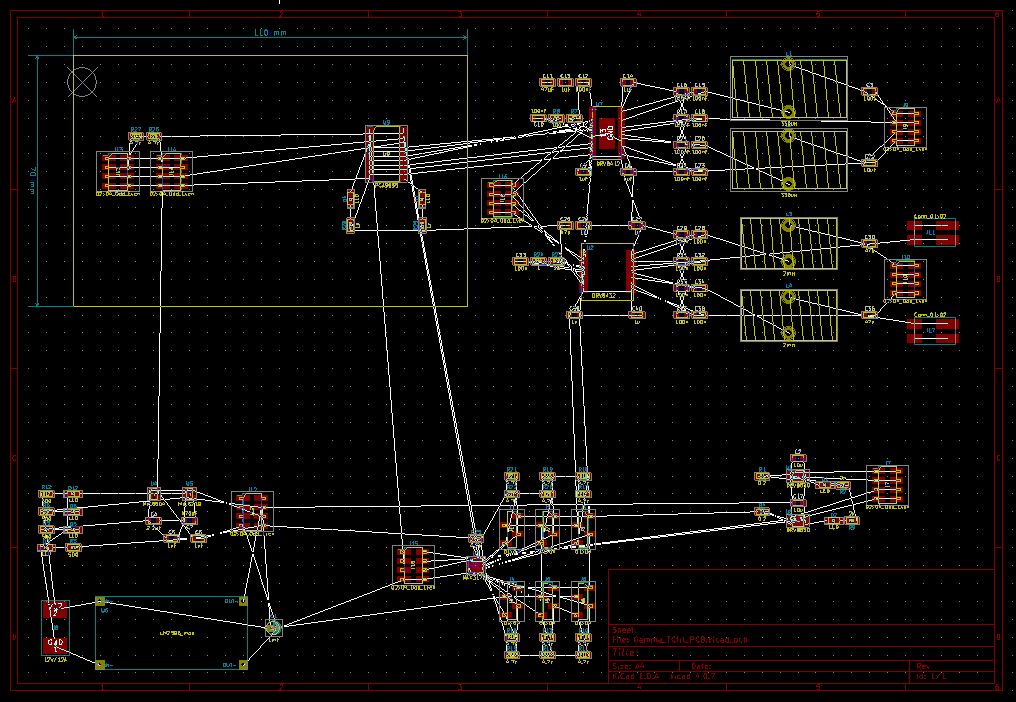Click the LM2596 module IN+ corner pad

click(100, 602)
